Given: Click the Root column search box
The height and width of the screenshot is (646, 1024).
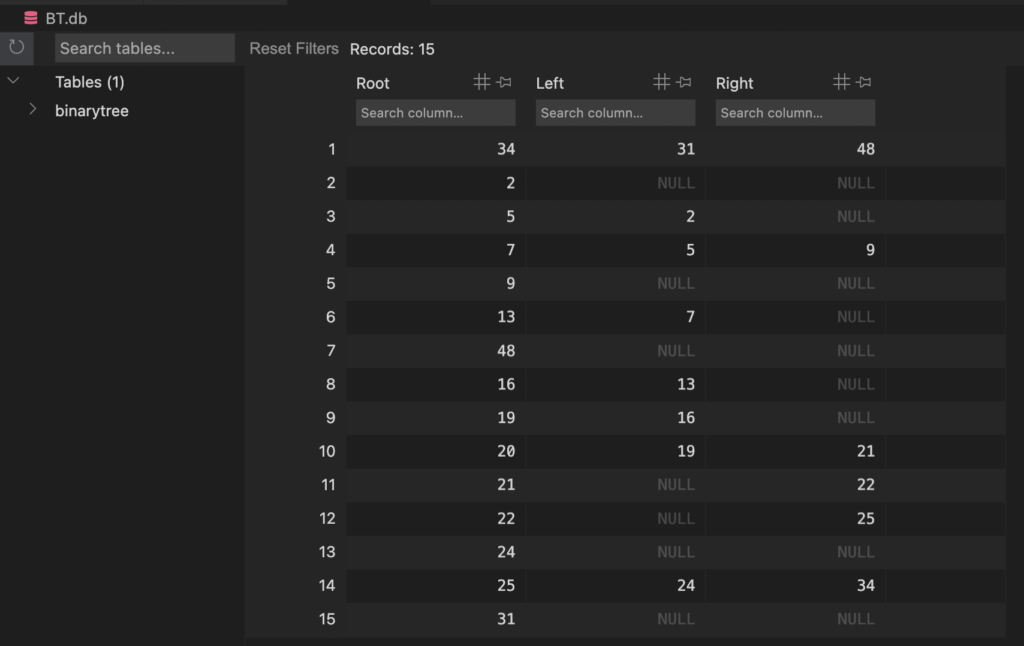Looking at the screenshot, I should 435,113.
